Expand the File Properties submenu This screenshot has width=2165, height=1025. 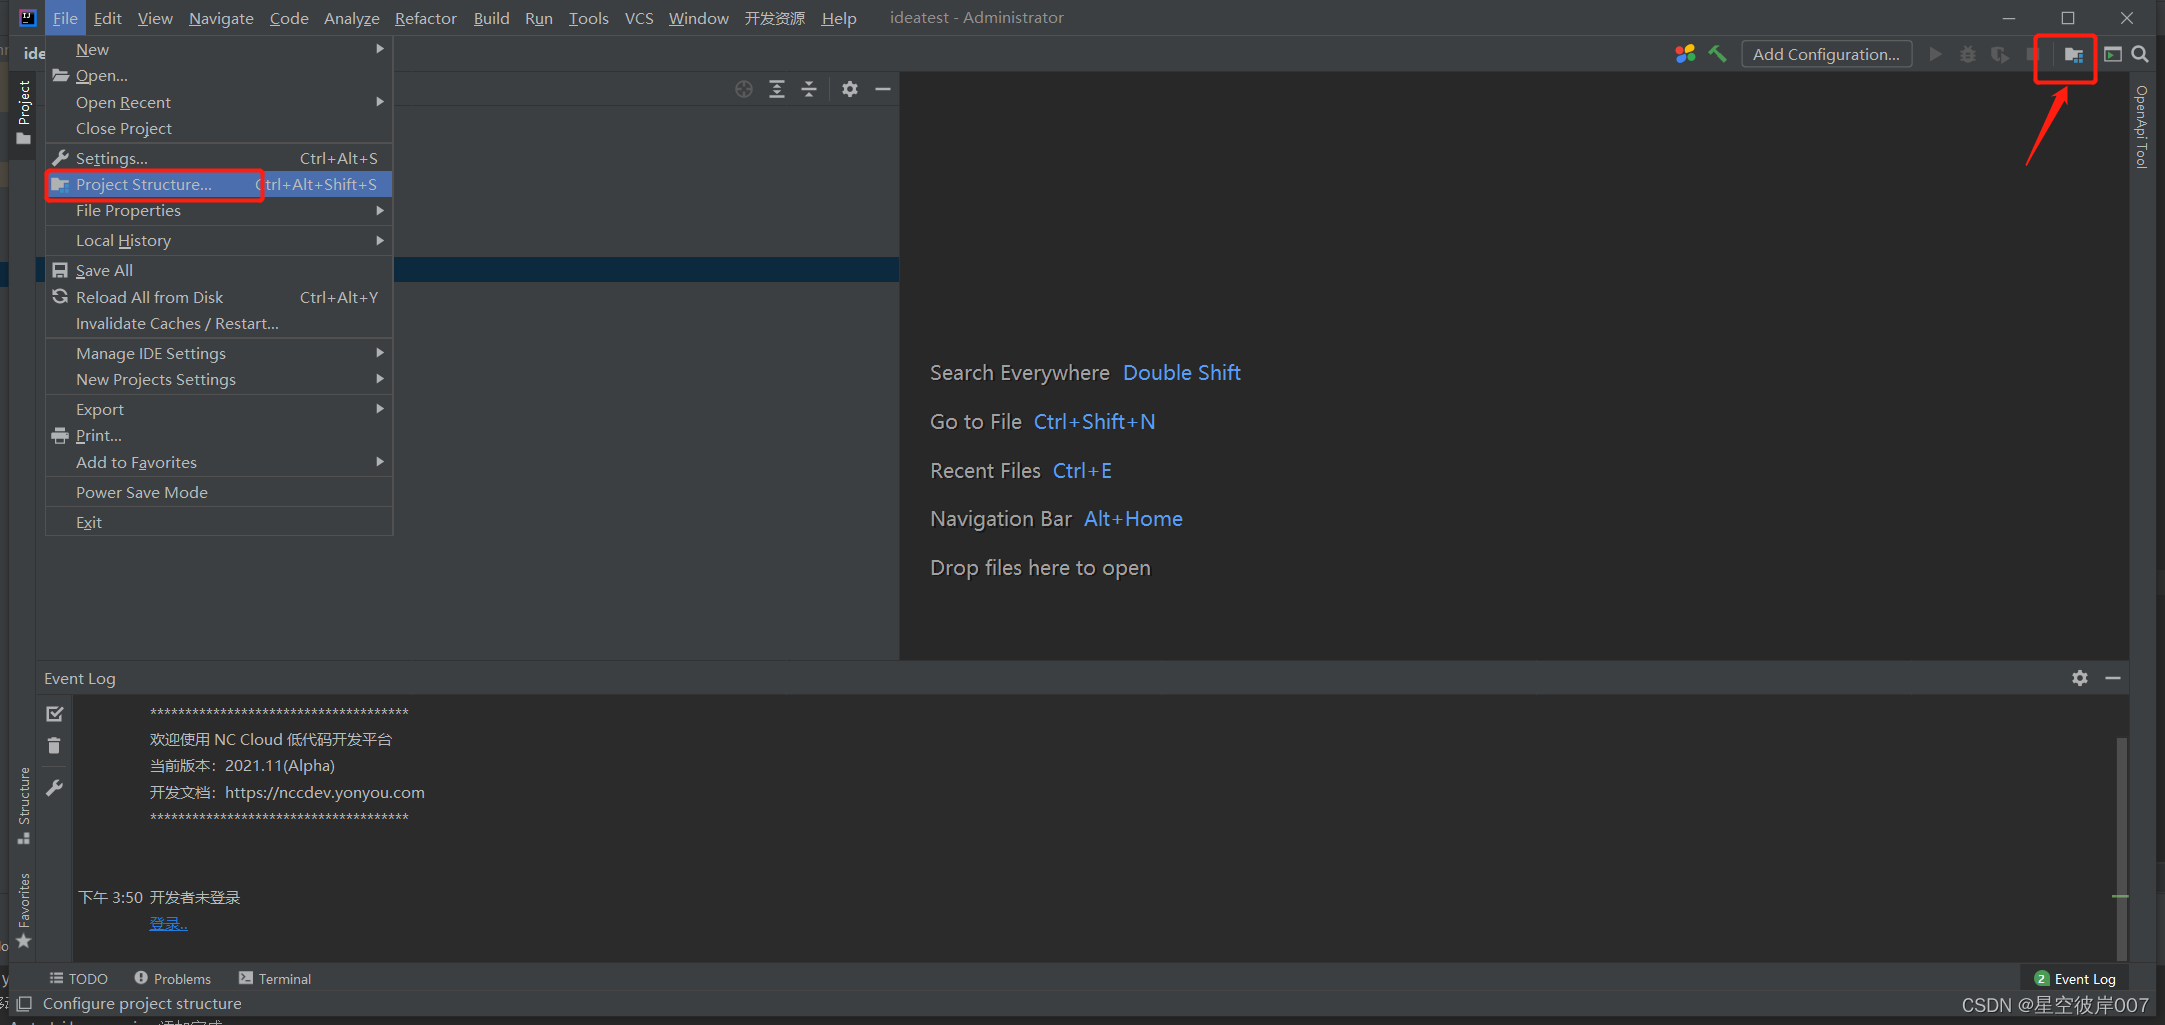click(219, 210)
